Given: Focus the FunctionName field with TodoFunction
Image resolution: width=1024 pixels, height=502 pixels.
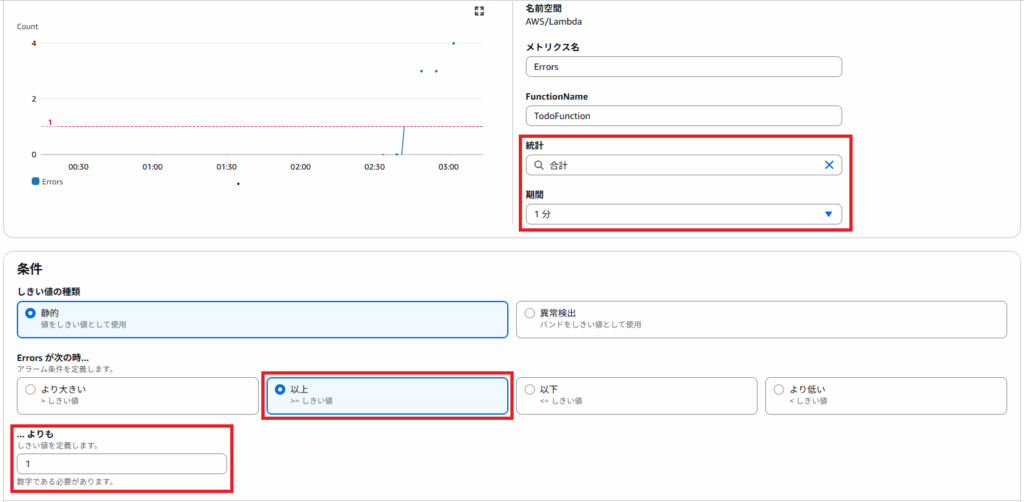Looking at the screenshot, I should tap(683, 116).
